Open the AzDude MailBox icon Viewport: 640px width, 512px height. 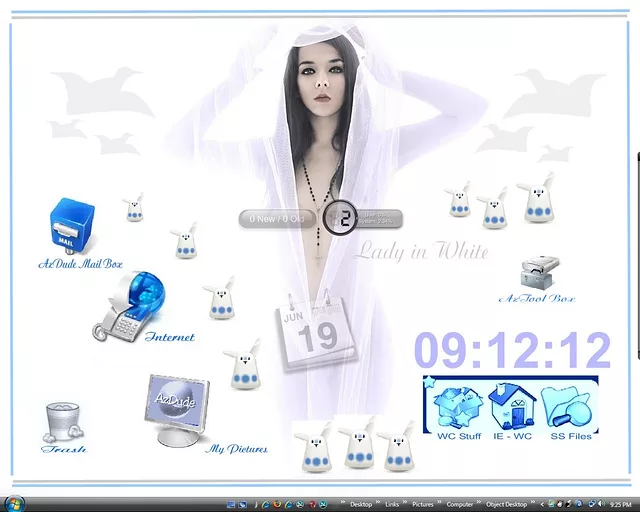(x=72, y=228)
